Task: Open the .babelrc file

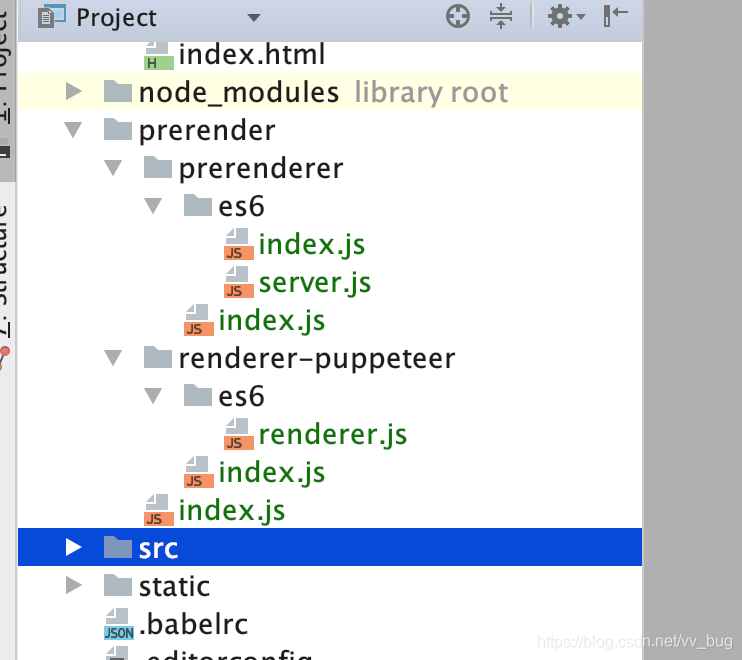Action: pyautogui.click(x=194, y=625)
